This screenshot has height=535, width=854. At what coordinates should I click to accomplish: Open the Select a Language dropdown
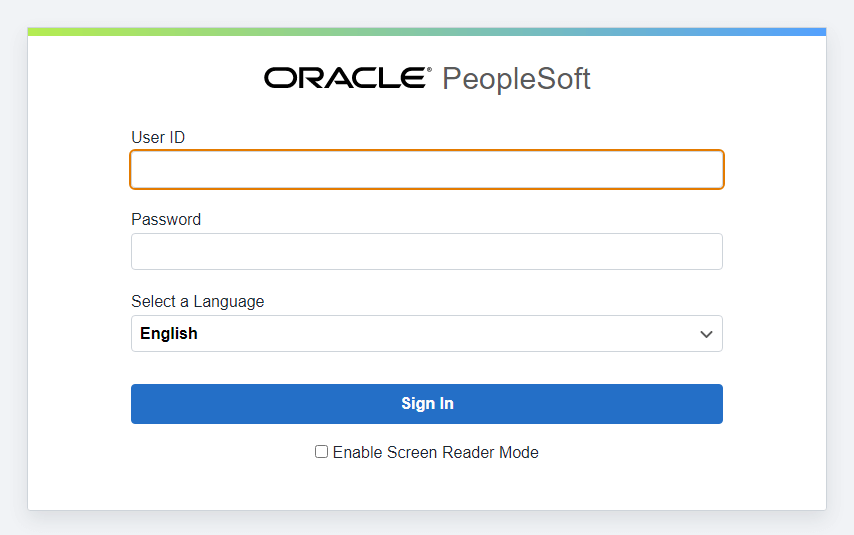(x=427, y=333)
